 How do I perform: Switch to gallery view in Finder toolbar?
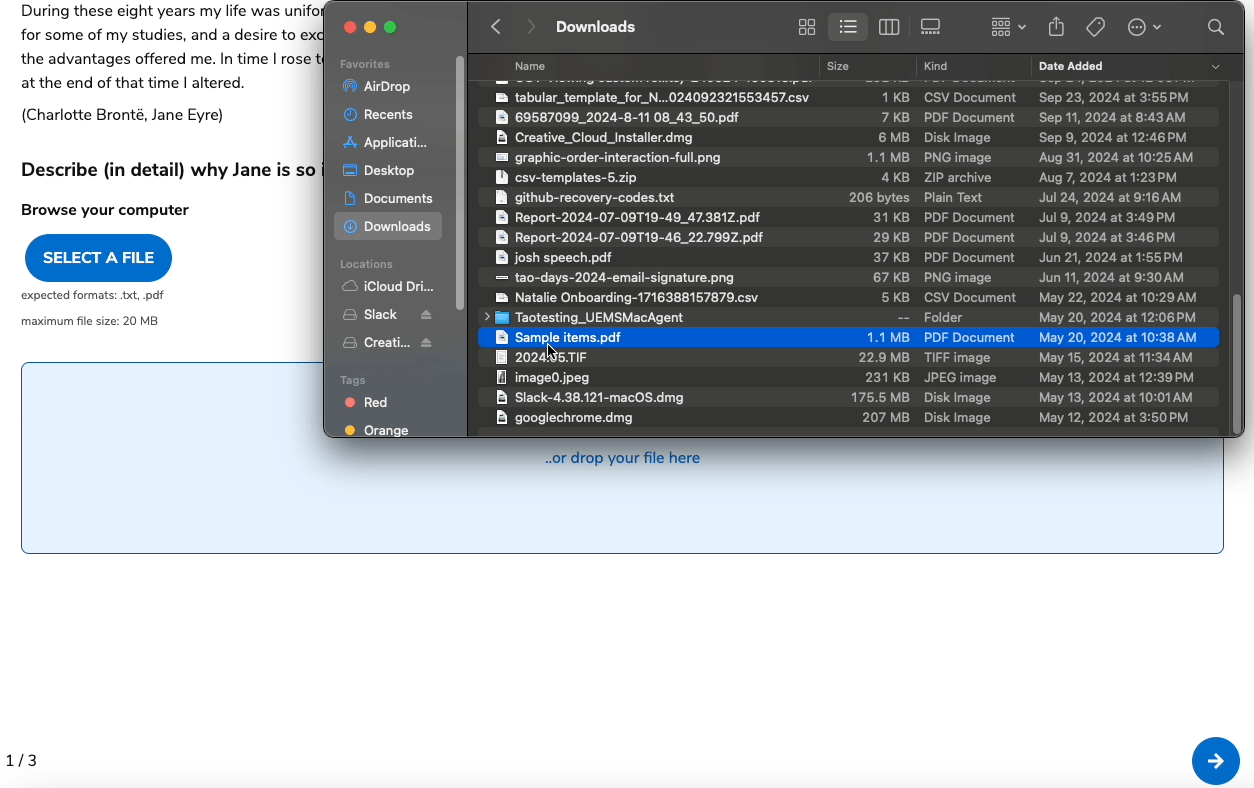pyautogui.click(x=929, y=27)
